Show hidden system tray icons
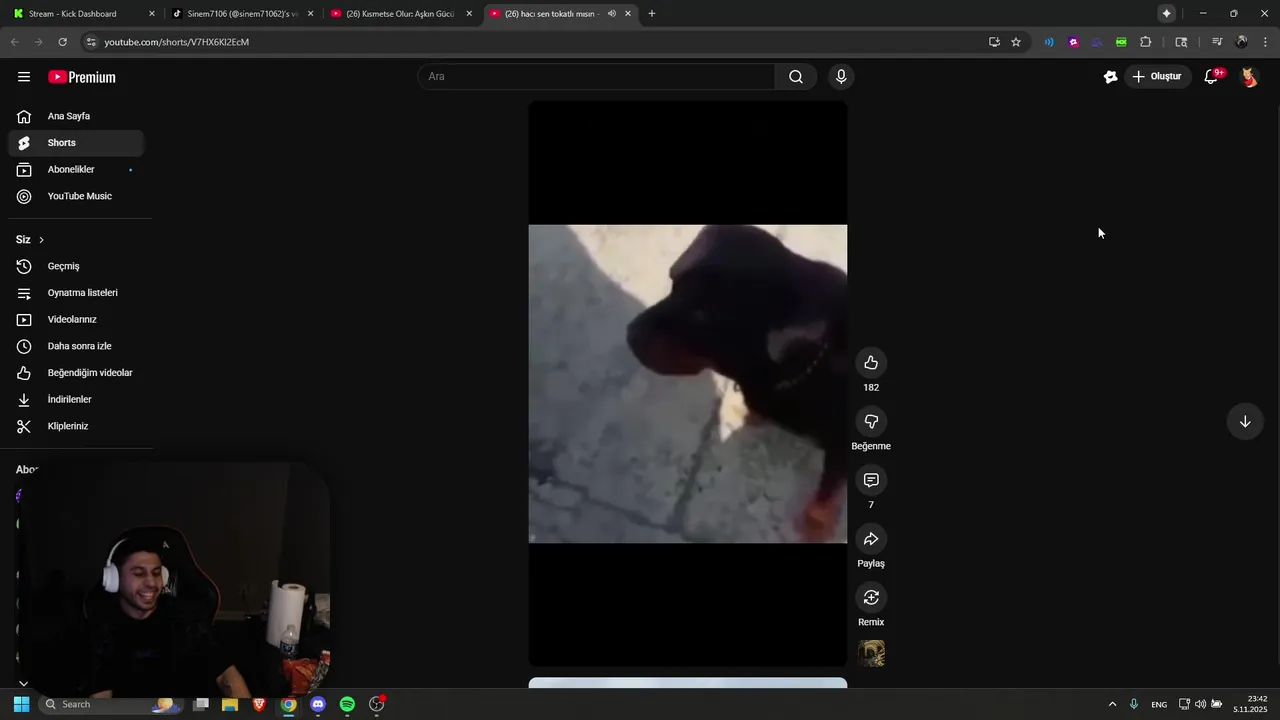This screenshot has height=720, width=1280. 1112,704
